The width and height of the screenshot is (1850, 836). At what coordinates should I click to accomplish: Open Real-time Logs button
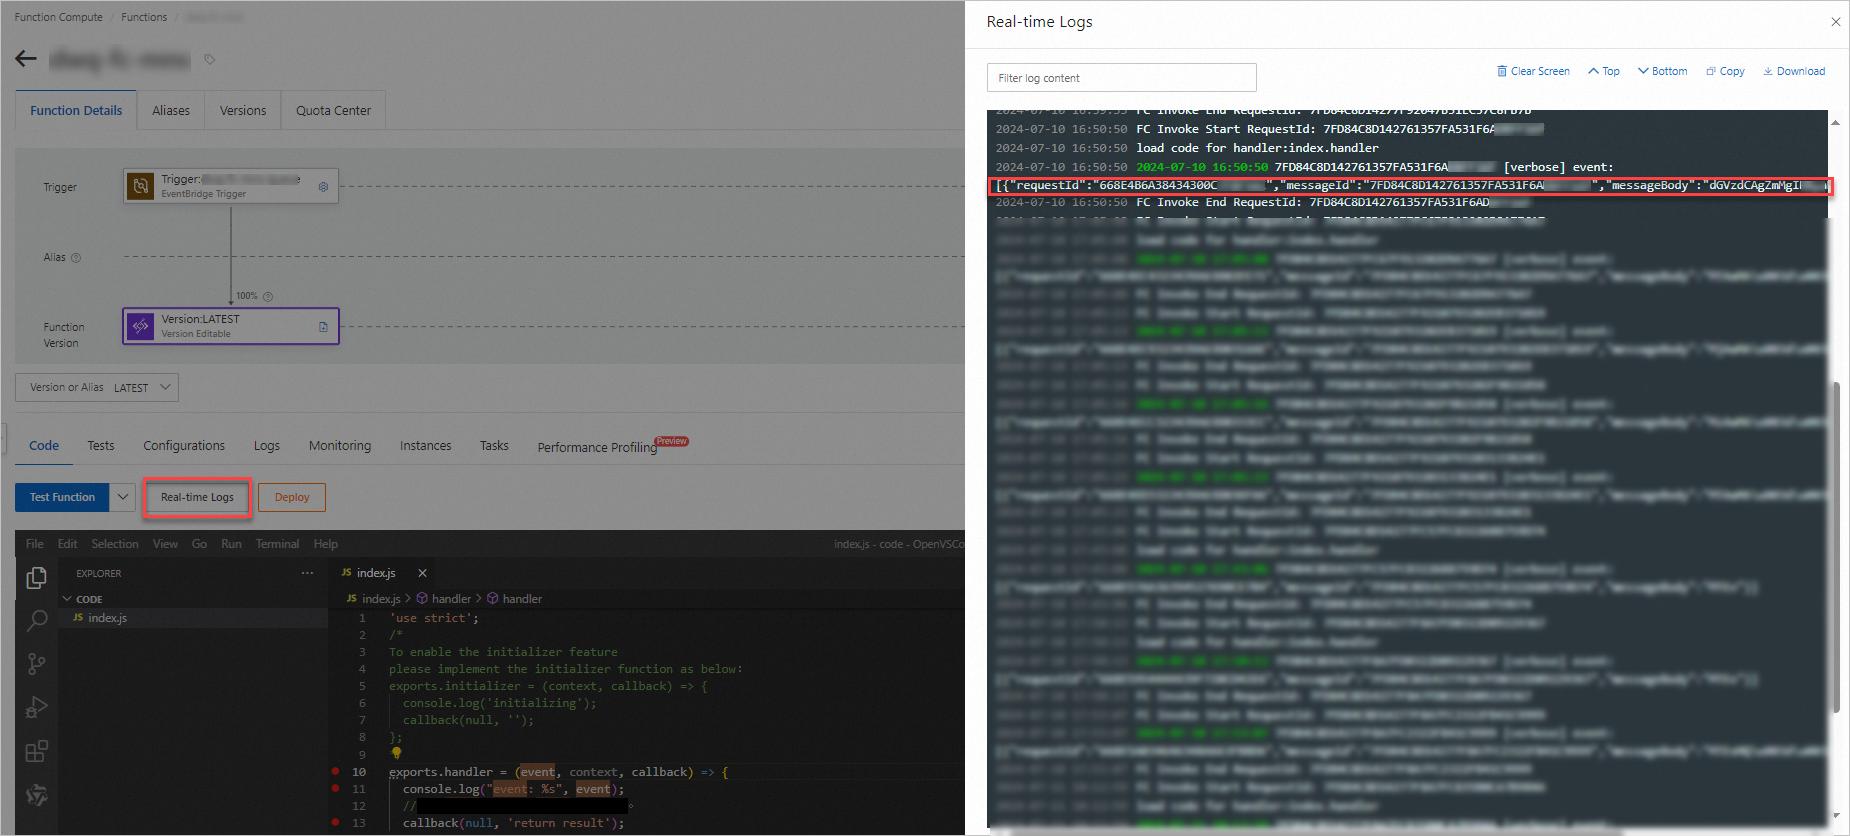click(197, 497)
